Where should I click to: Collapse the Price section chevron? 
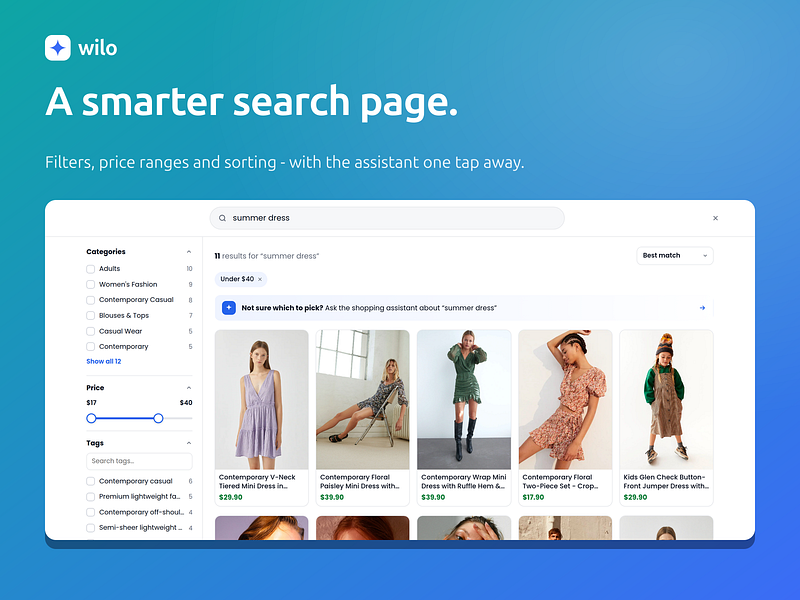pos(189,388)
